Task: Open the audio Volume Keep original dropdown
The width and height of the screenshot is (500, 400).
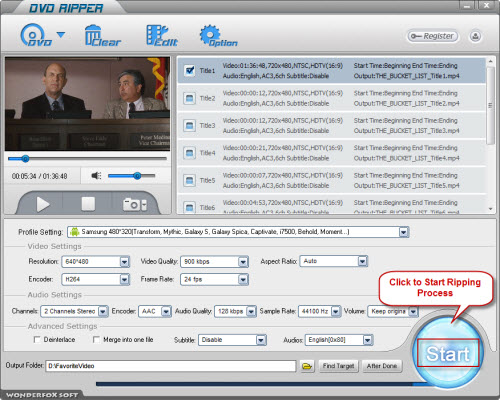Action: pos(413,311)
